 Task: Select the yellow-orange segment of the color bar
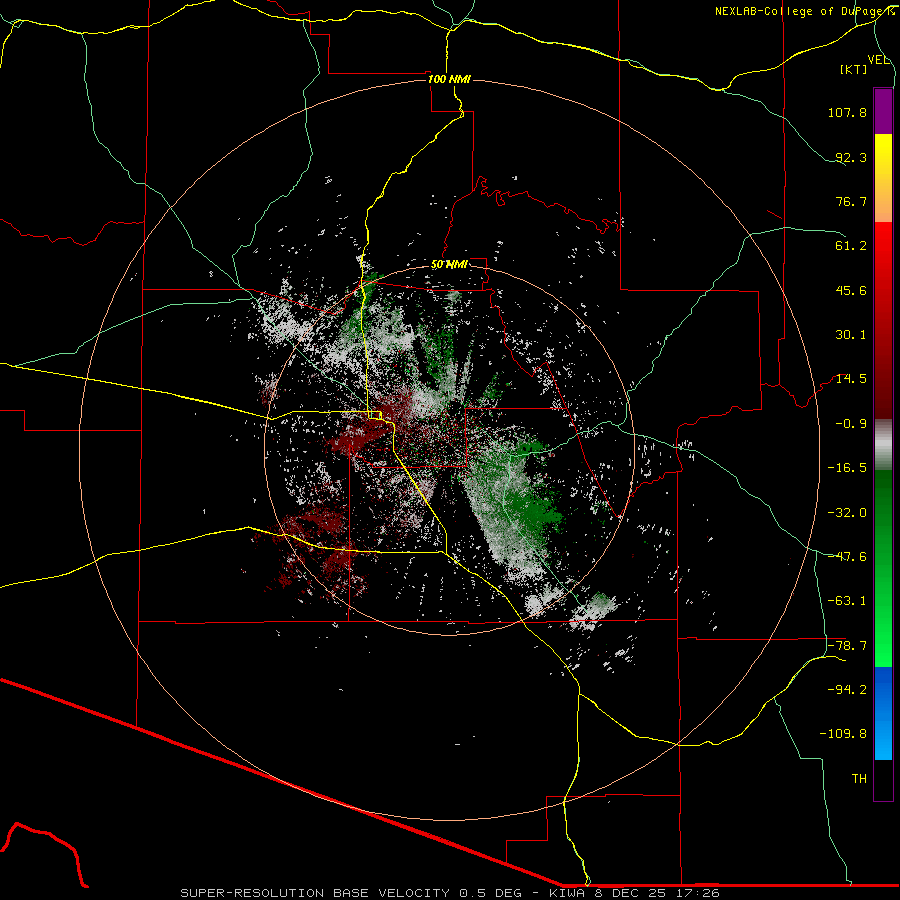pyautogui.click(x=883, y=178)
